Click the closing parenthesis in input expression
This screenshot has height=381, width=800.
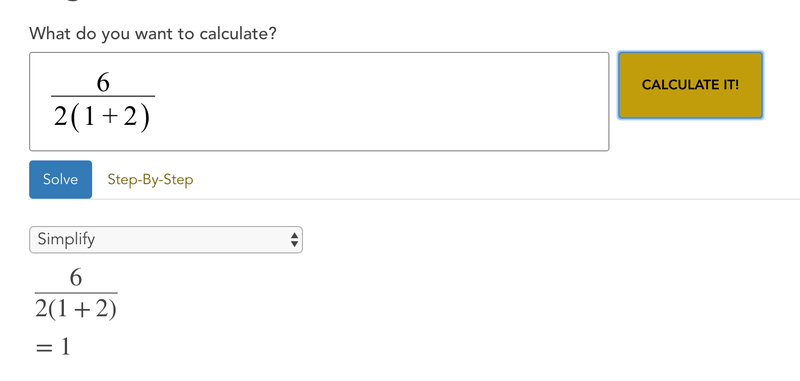(145, 118)
